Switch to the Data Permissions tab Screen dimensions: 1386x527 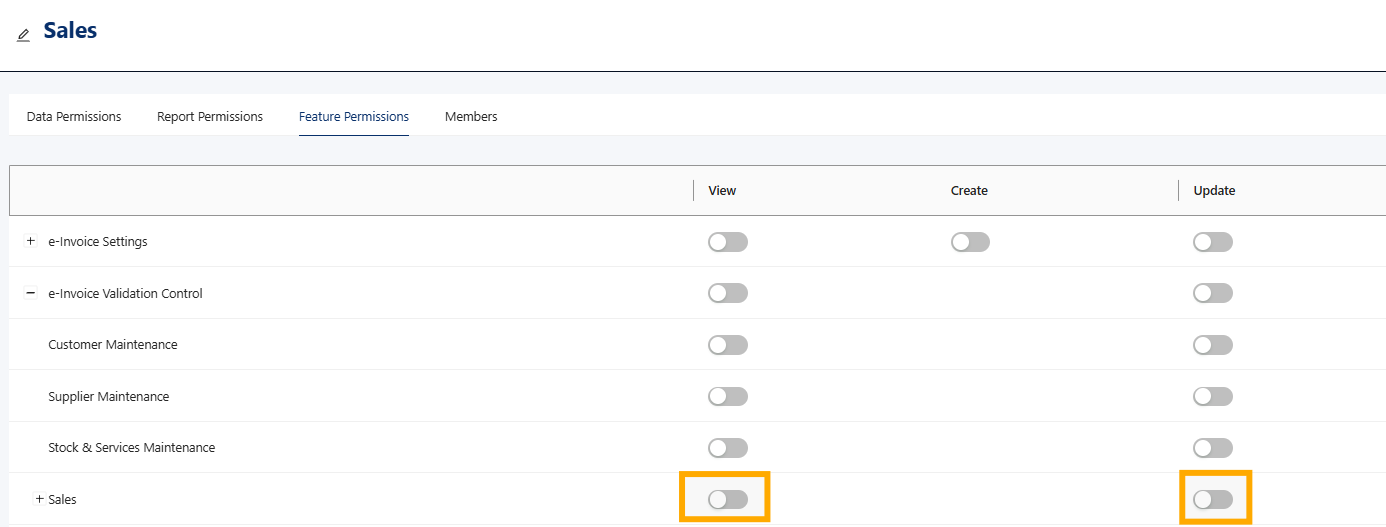74,116
